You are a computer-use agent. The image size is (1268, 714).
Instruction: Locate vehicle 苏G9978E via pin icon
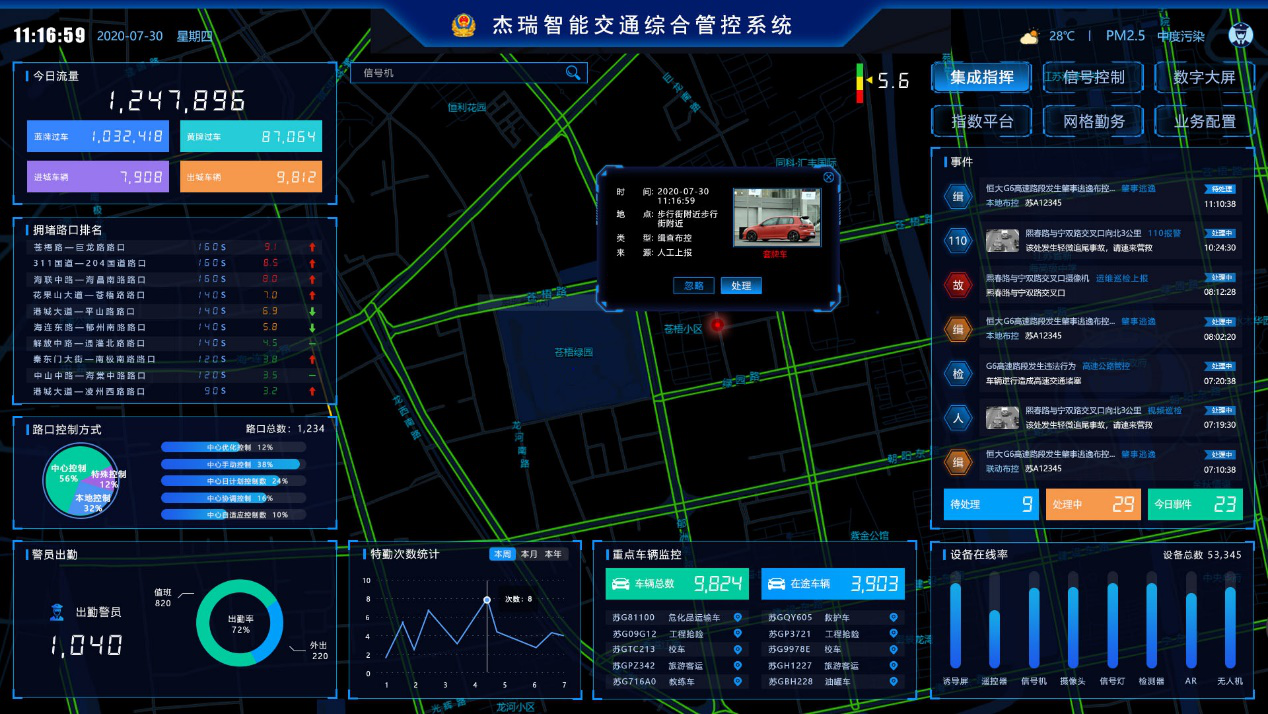[892, 649]
